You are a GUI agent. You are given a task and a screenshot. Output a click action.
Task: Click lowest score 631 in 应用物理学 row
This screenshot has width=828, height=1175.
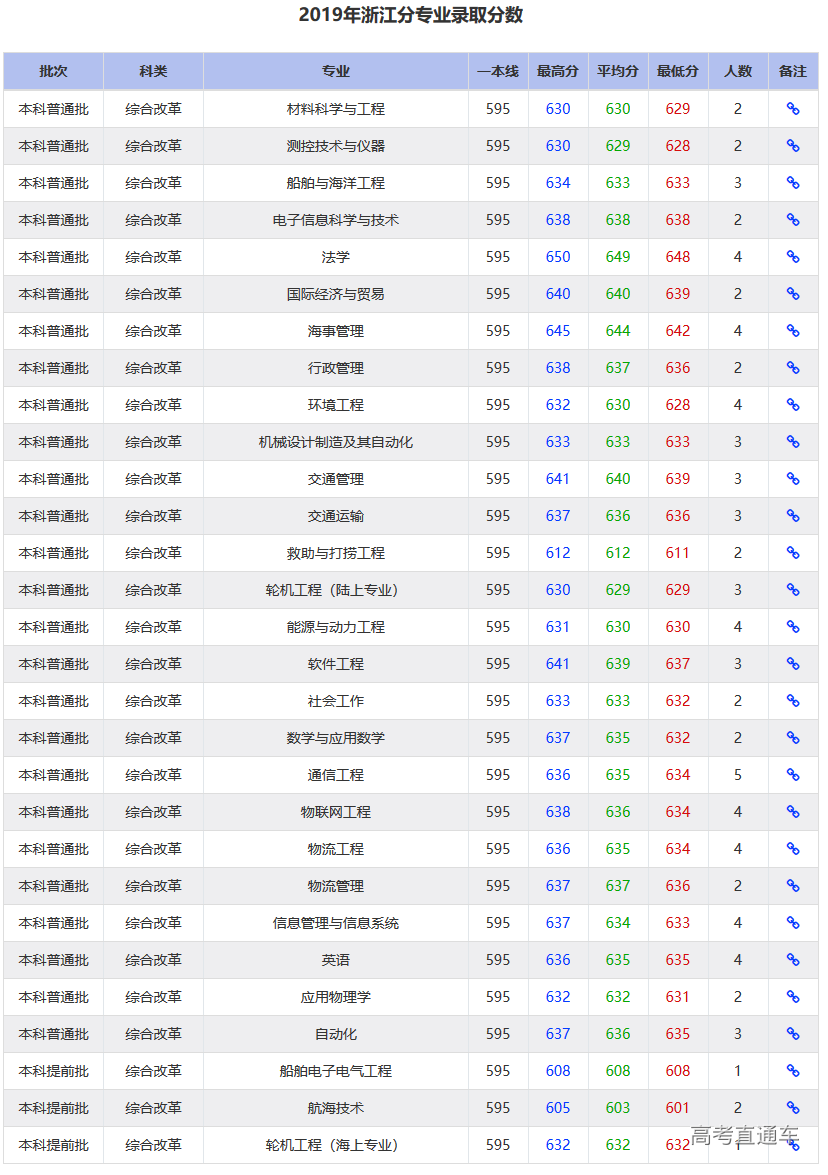coord(678,997)
